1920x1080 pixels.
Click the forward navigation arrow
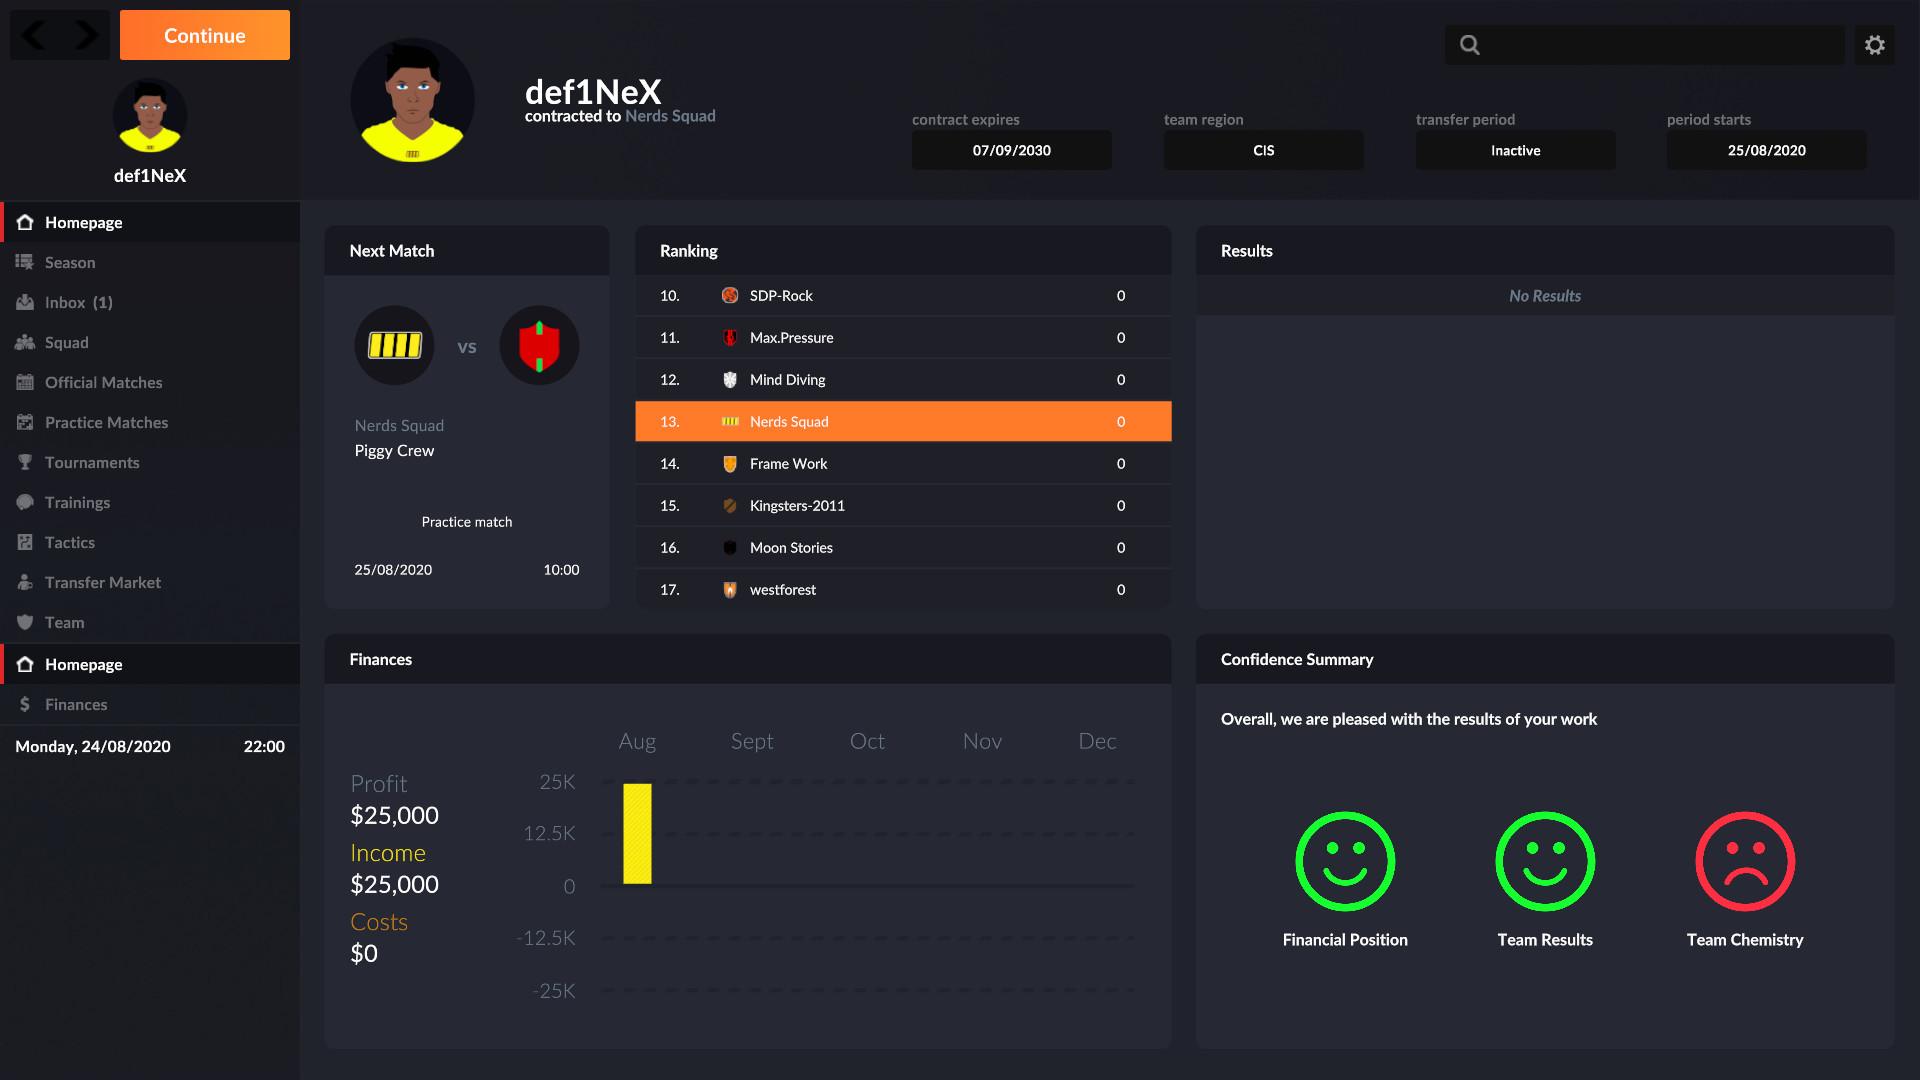click(x=82, y=35)
